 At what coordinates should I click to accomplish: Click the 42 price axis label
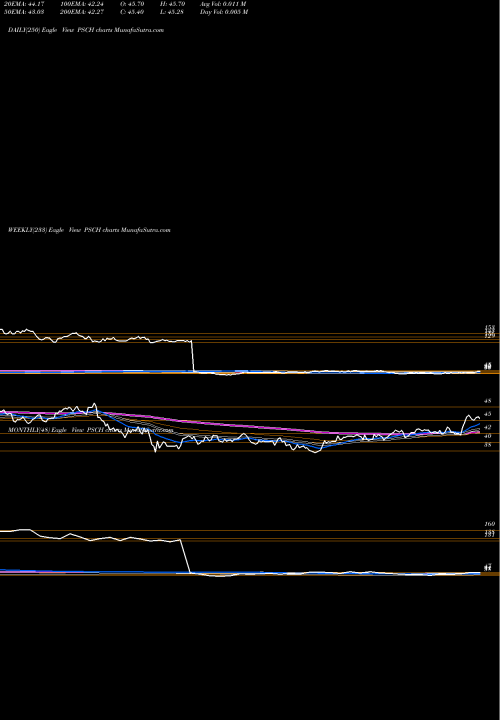[x=488, y=427]
